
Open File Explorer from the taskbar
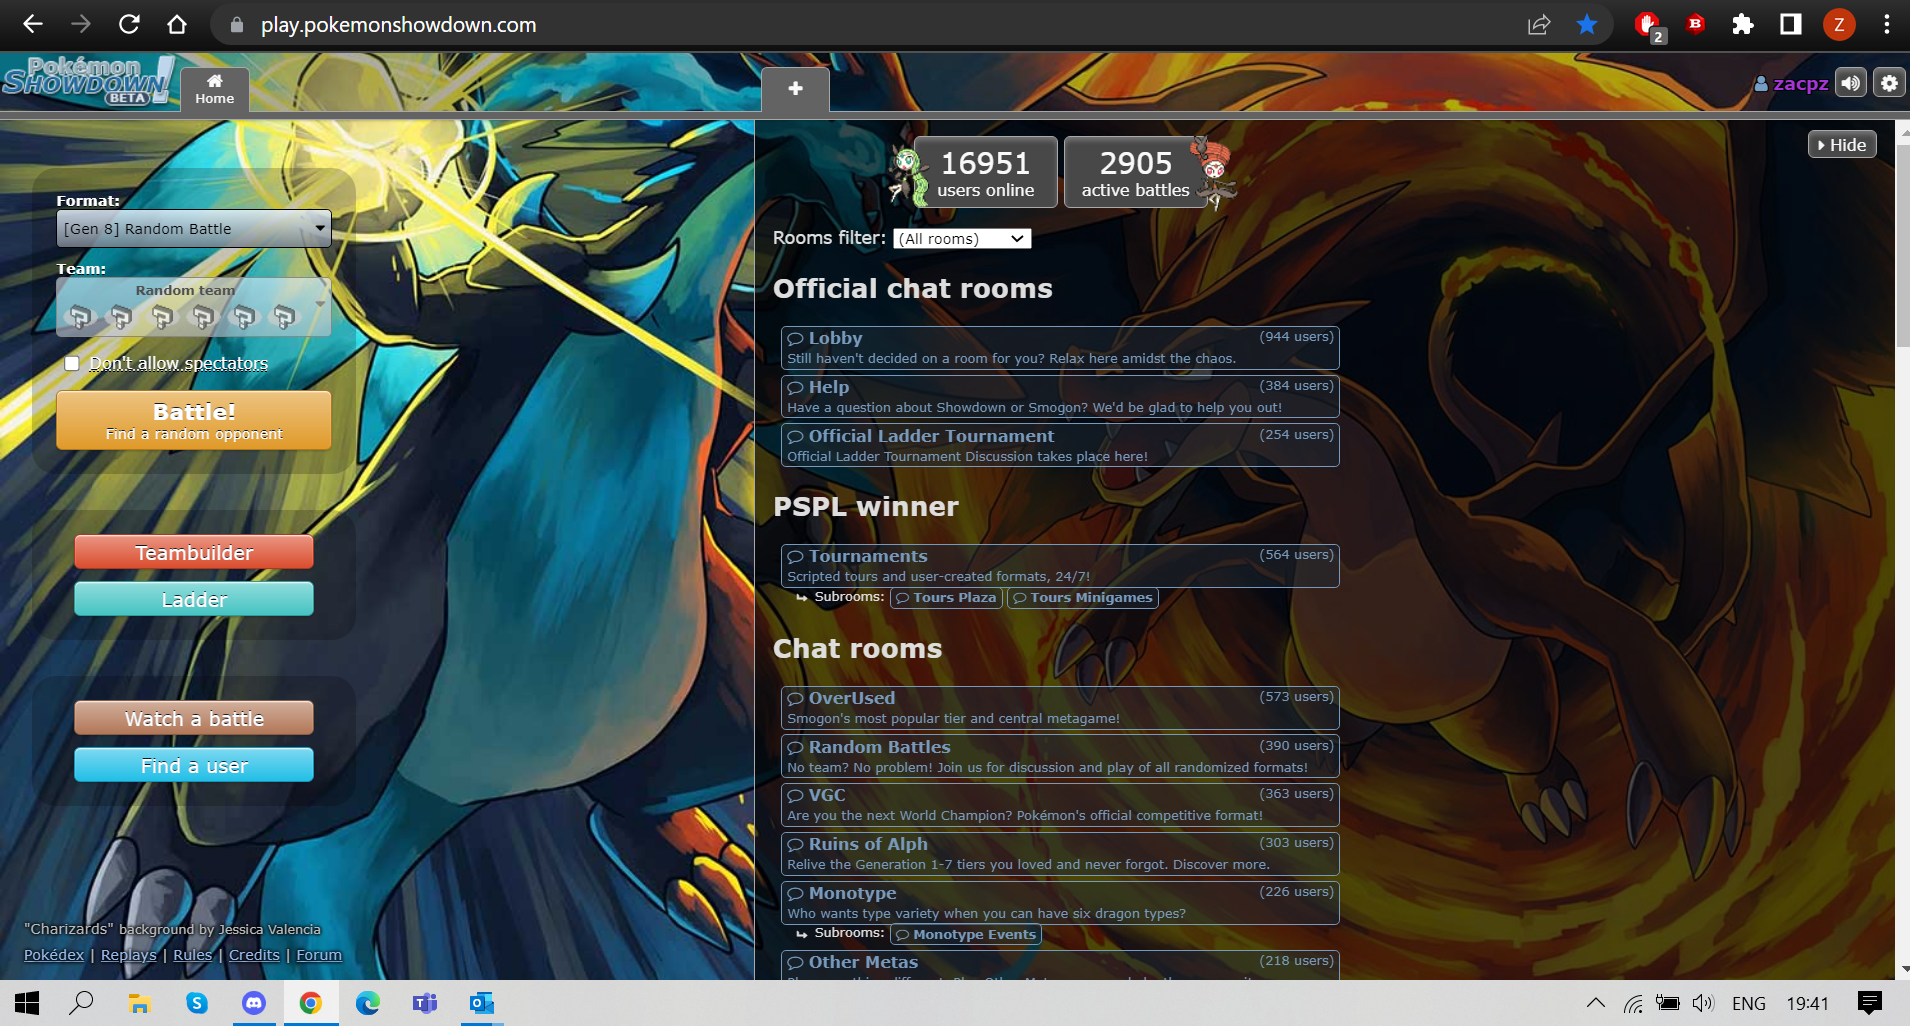(140, 1003)
